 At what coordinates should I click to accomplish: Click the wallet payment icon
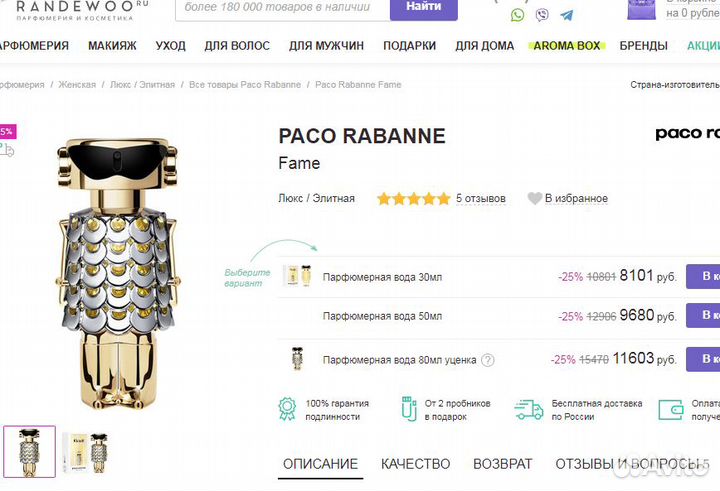coord(671,410)
